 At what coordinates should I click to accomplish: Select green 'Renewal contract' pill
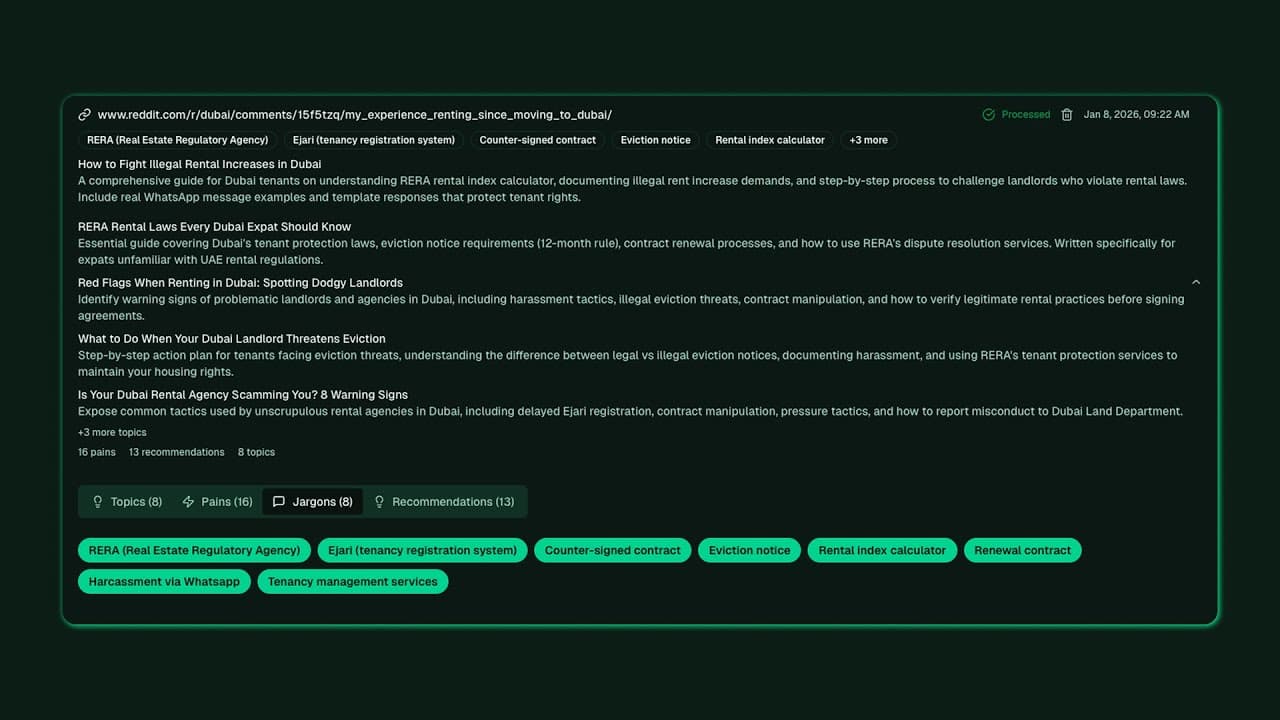point(1022,550)
